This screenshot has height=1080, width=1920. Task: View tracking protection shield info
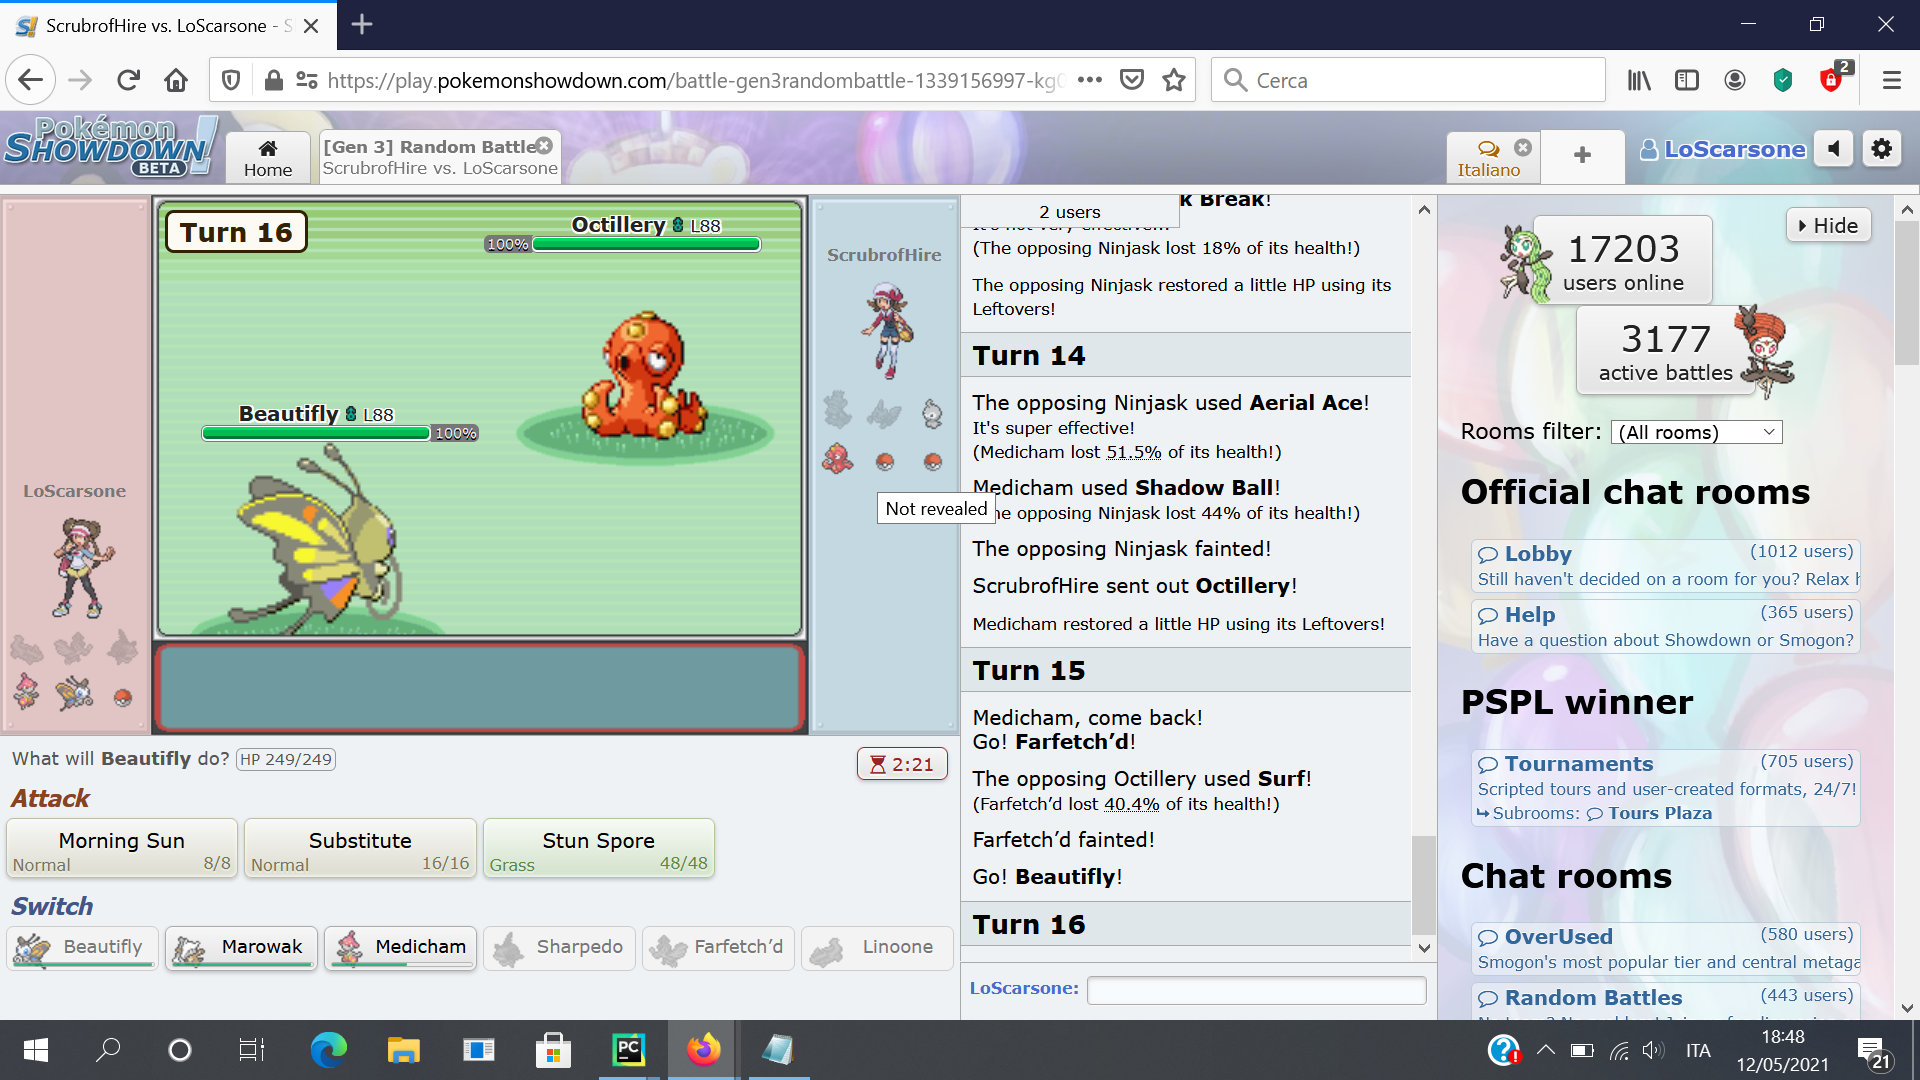(231, 80)
